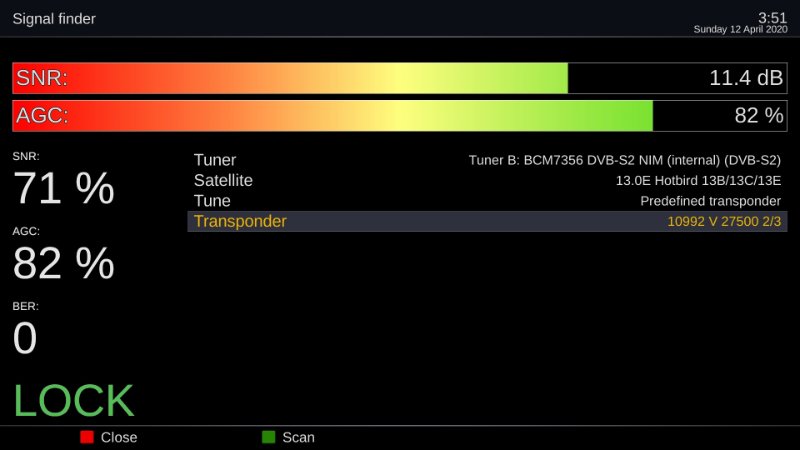
Task: Click the SNR signal level bar
Action: click(x=290, y=78)
